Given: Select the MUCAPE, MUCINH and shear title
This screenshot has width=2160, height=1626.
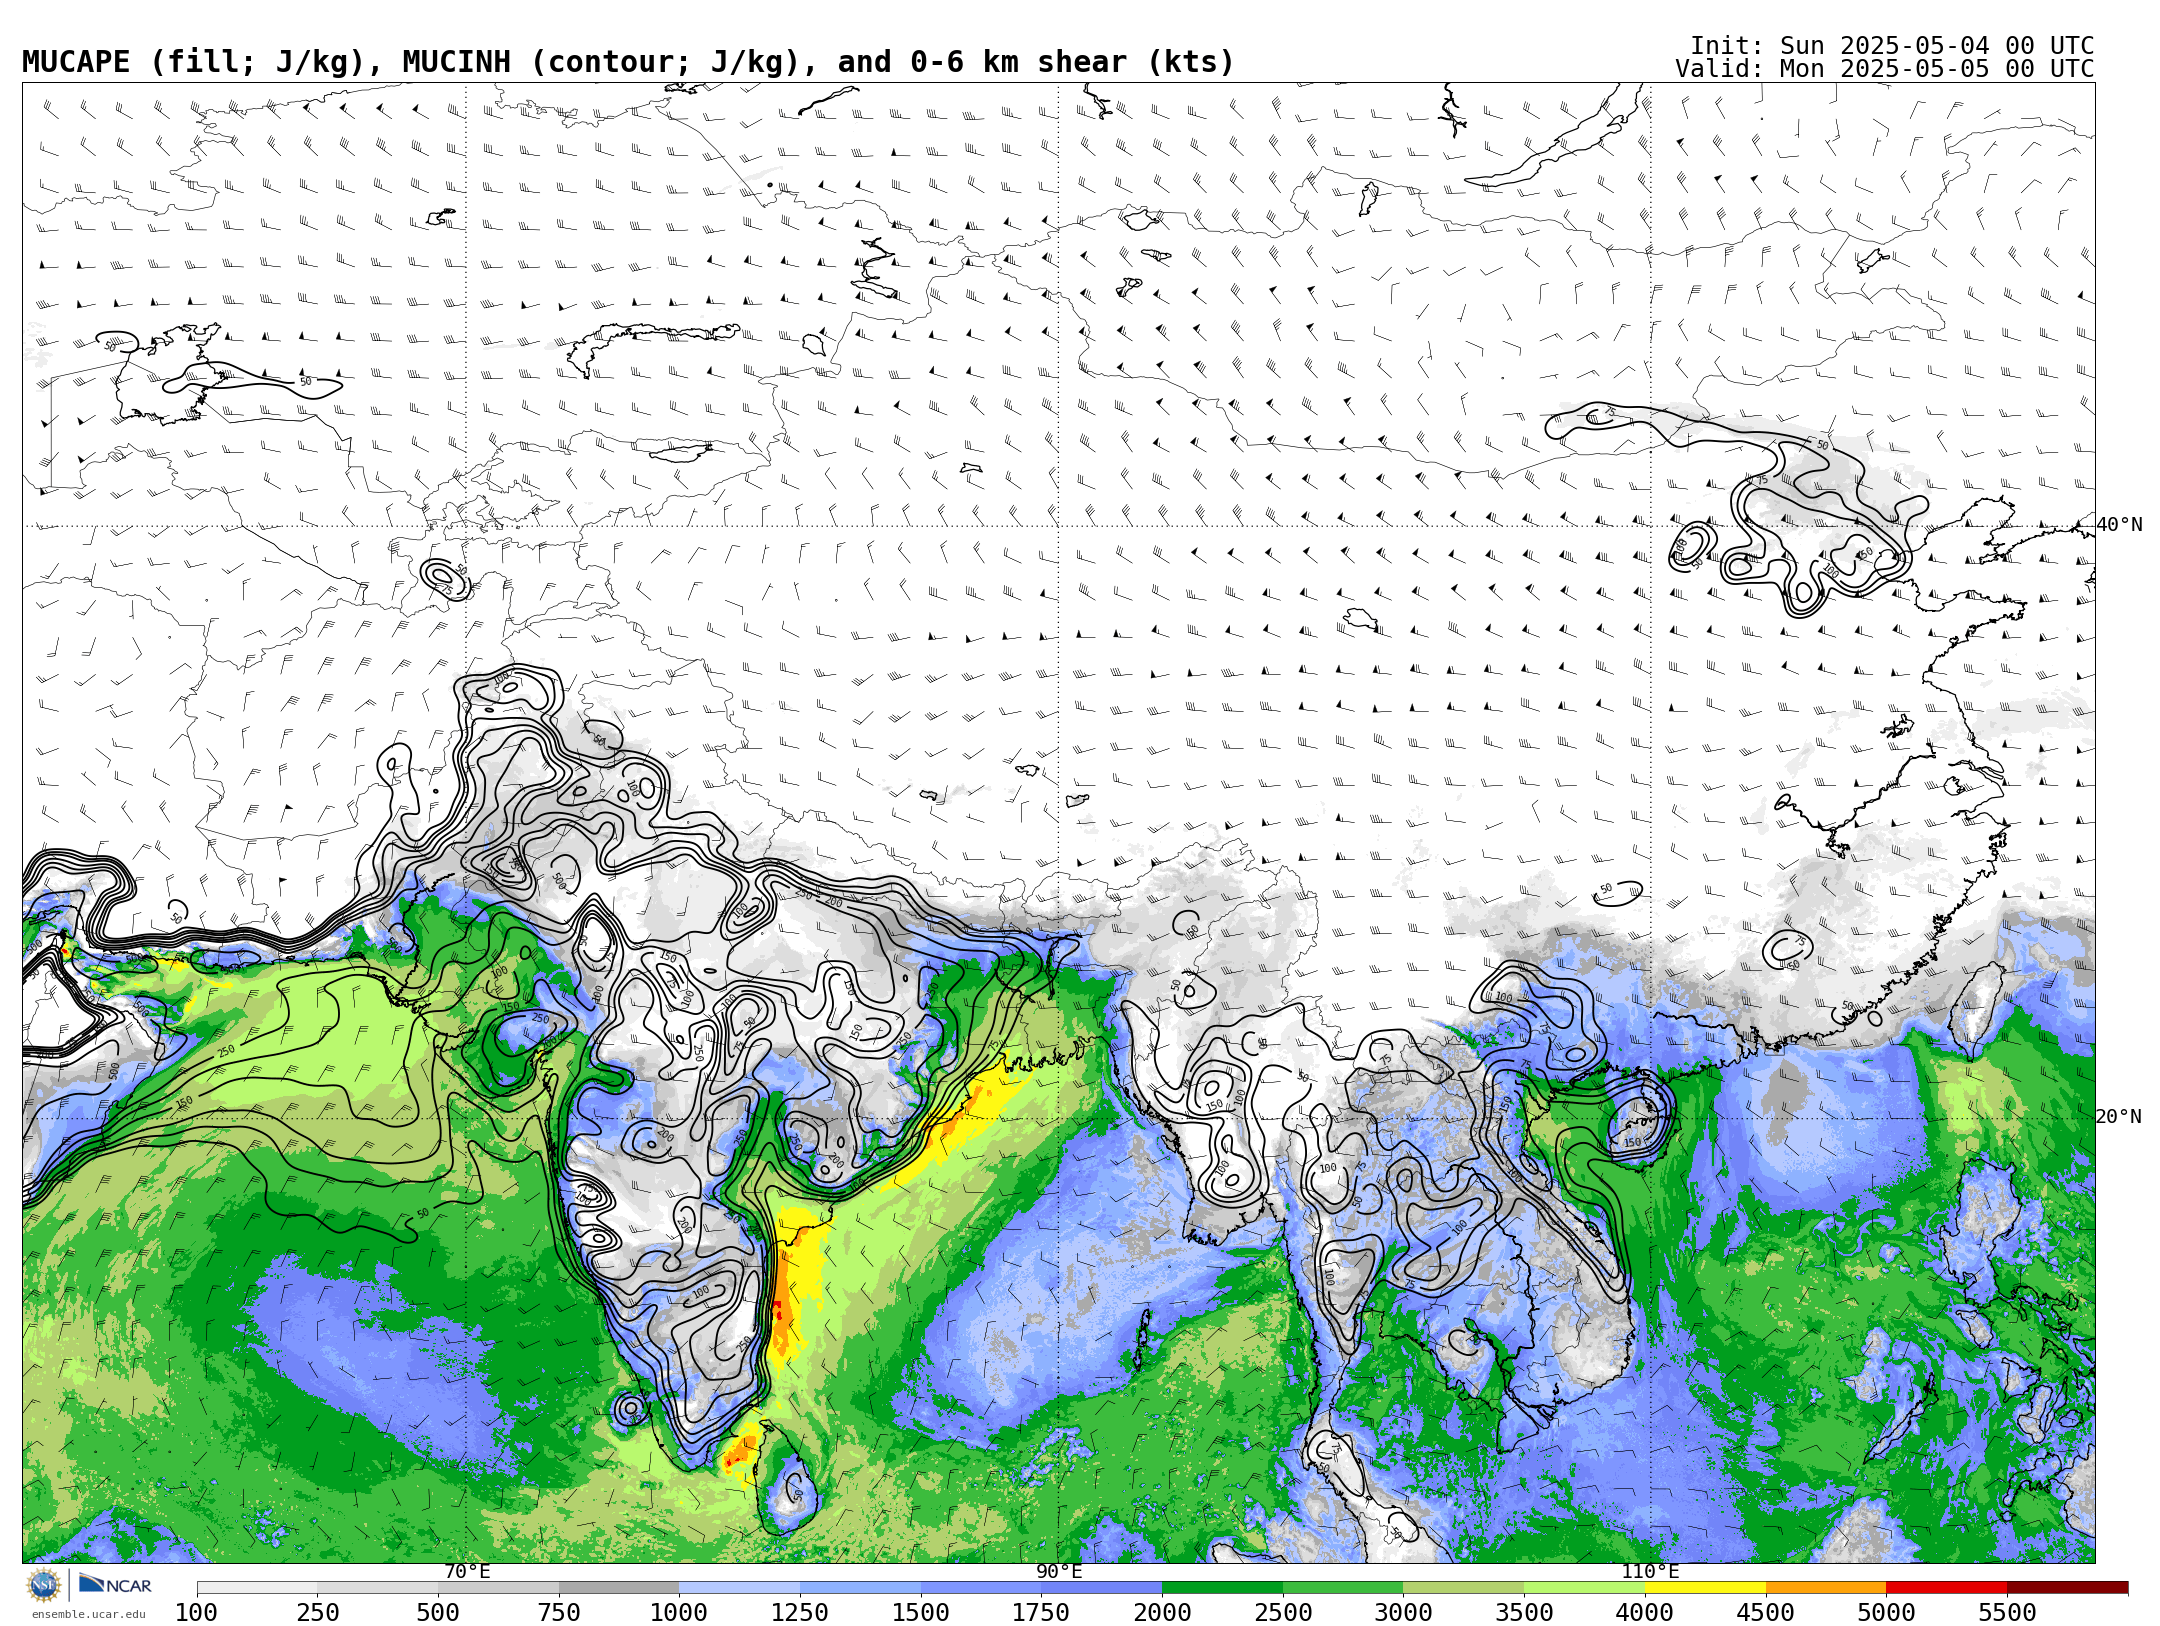Looking at the screenshot, I should tap(628, 62).
